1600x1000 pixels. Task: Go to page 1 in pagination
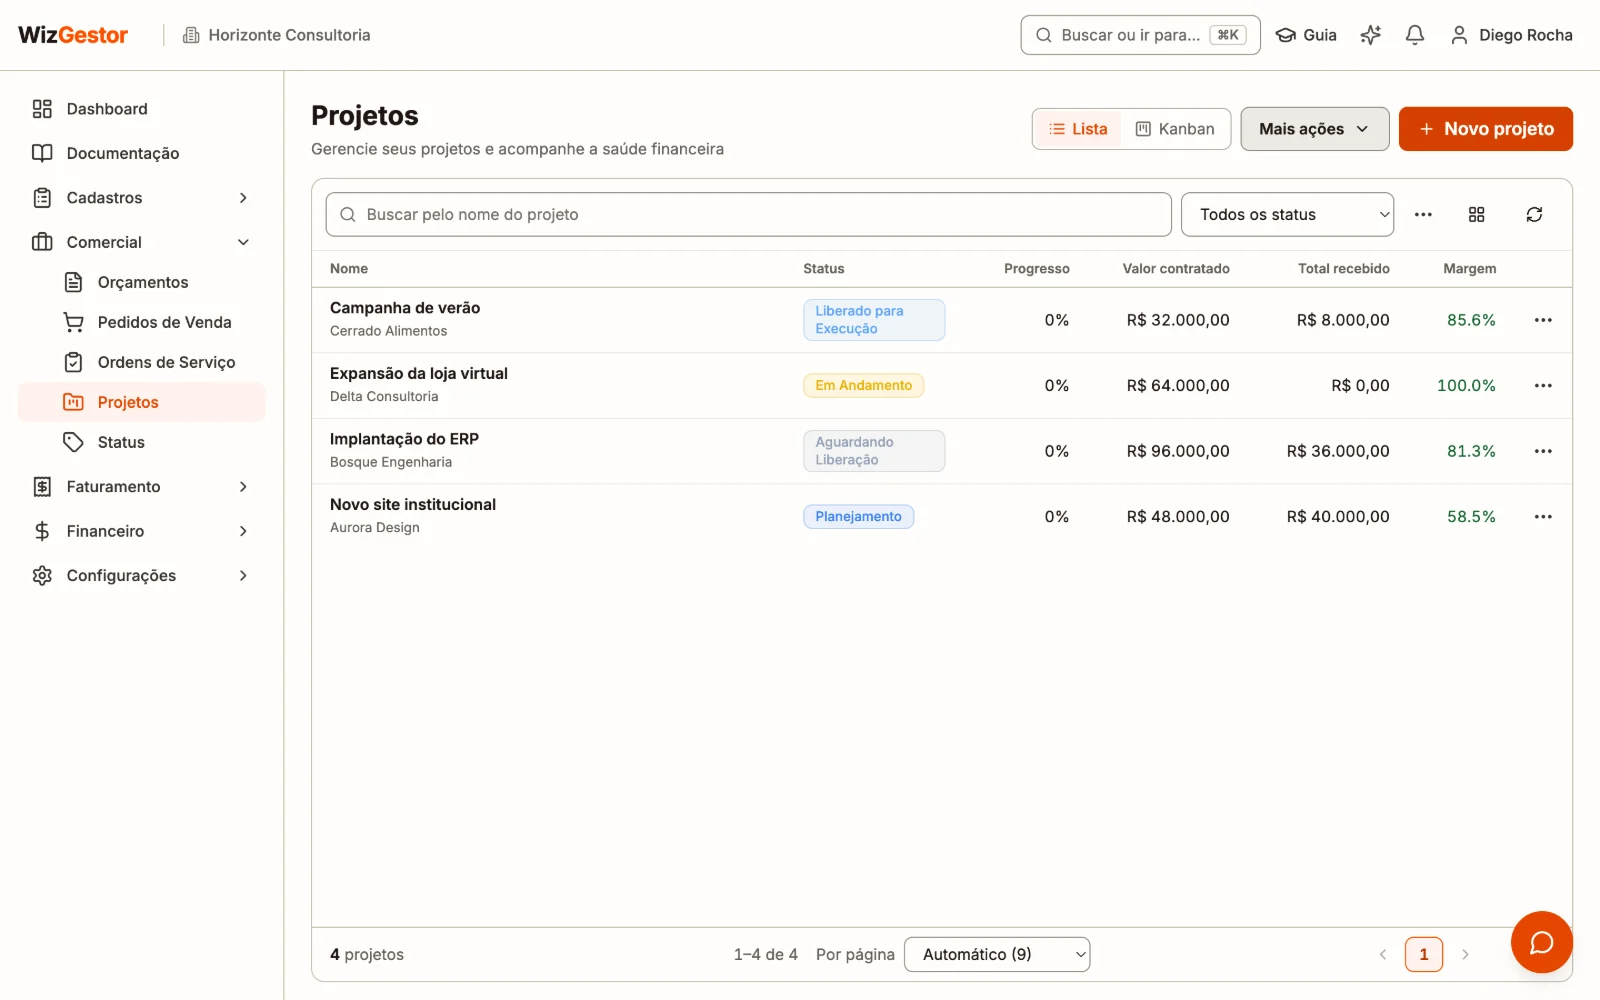[1424, 954]
